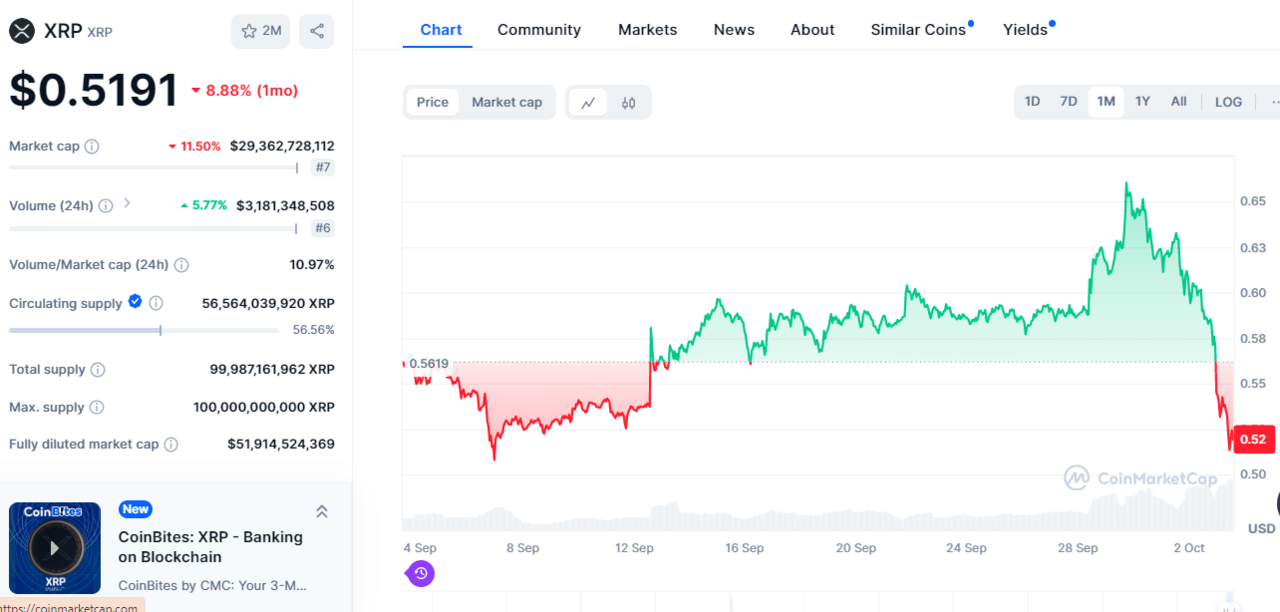Click the Circulating supply info icon
The height and width of the screenshot is (612, 1280).
coord(156,303)
